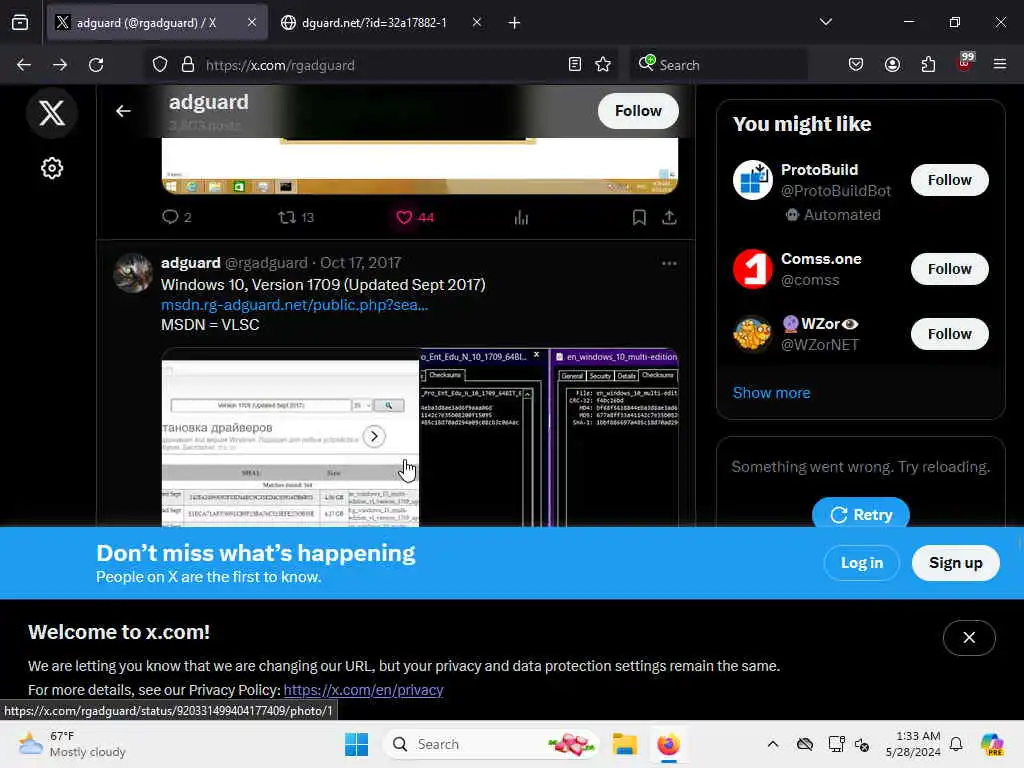The width and height of the screenshot is (1024, 768).
Task: View post analytics bar chart icon
Action: (520, 217)
